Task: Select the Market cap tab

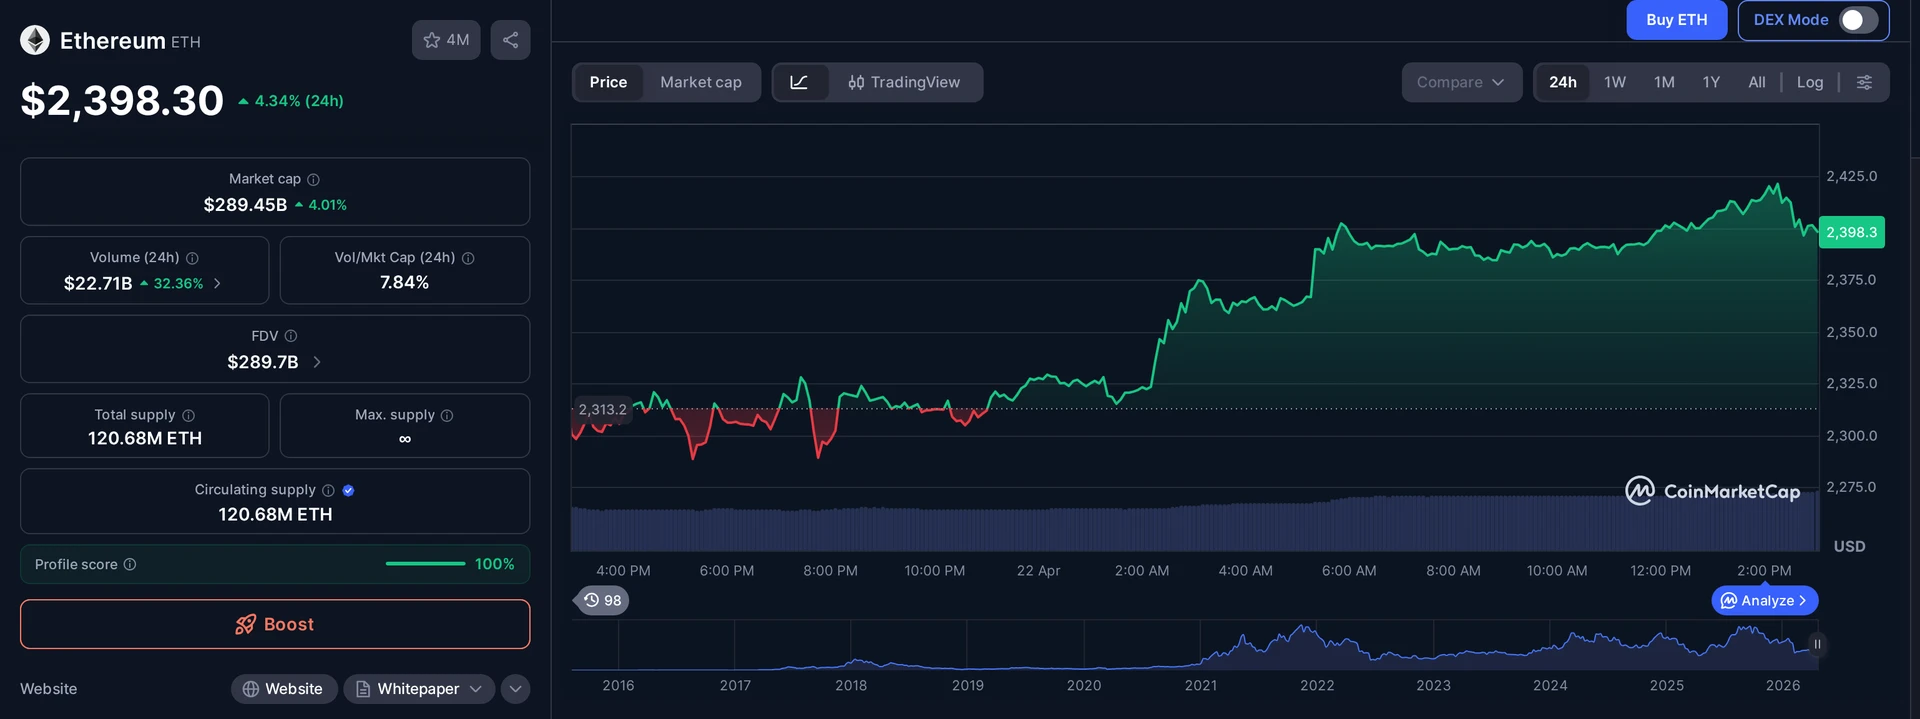Action: (701, 82)
